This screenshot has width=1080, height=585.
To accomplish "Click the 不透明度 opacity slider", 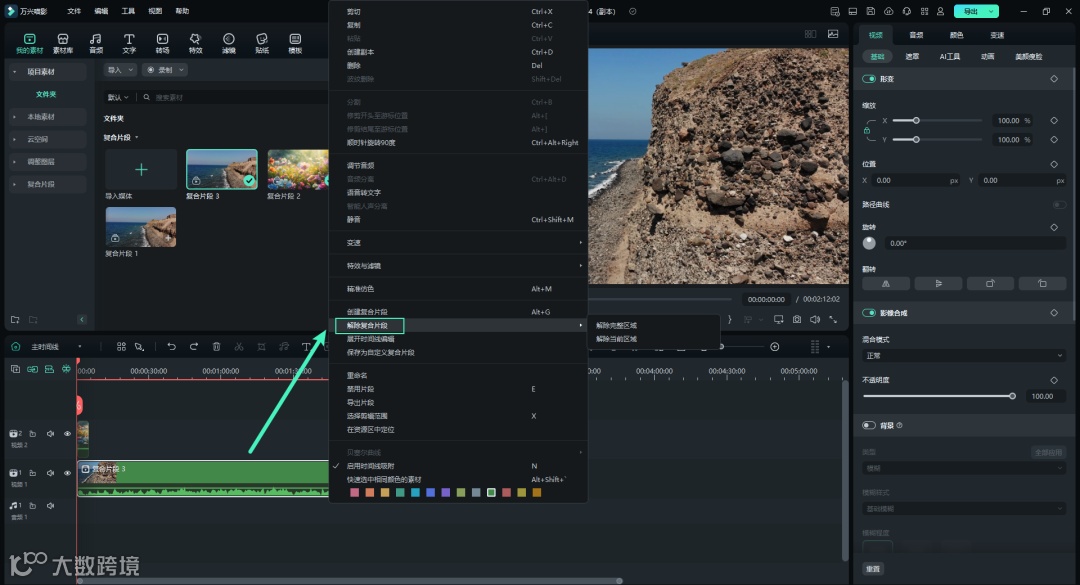I will tap(937, 396).
